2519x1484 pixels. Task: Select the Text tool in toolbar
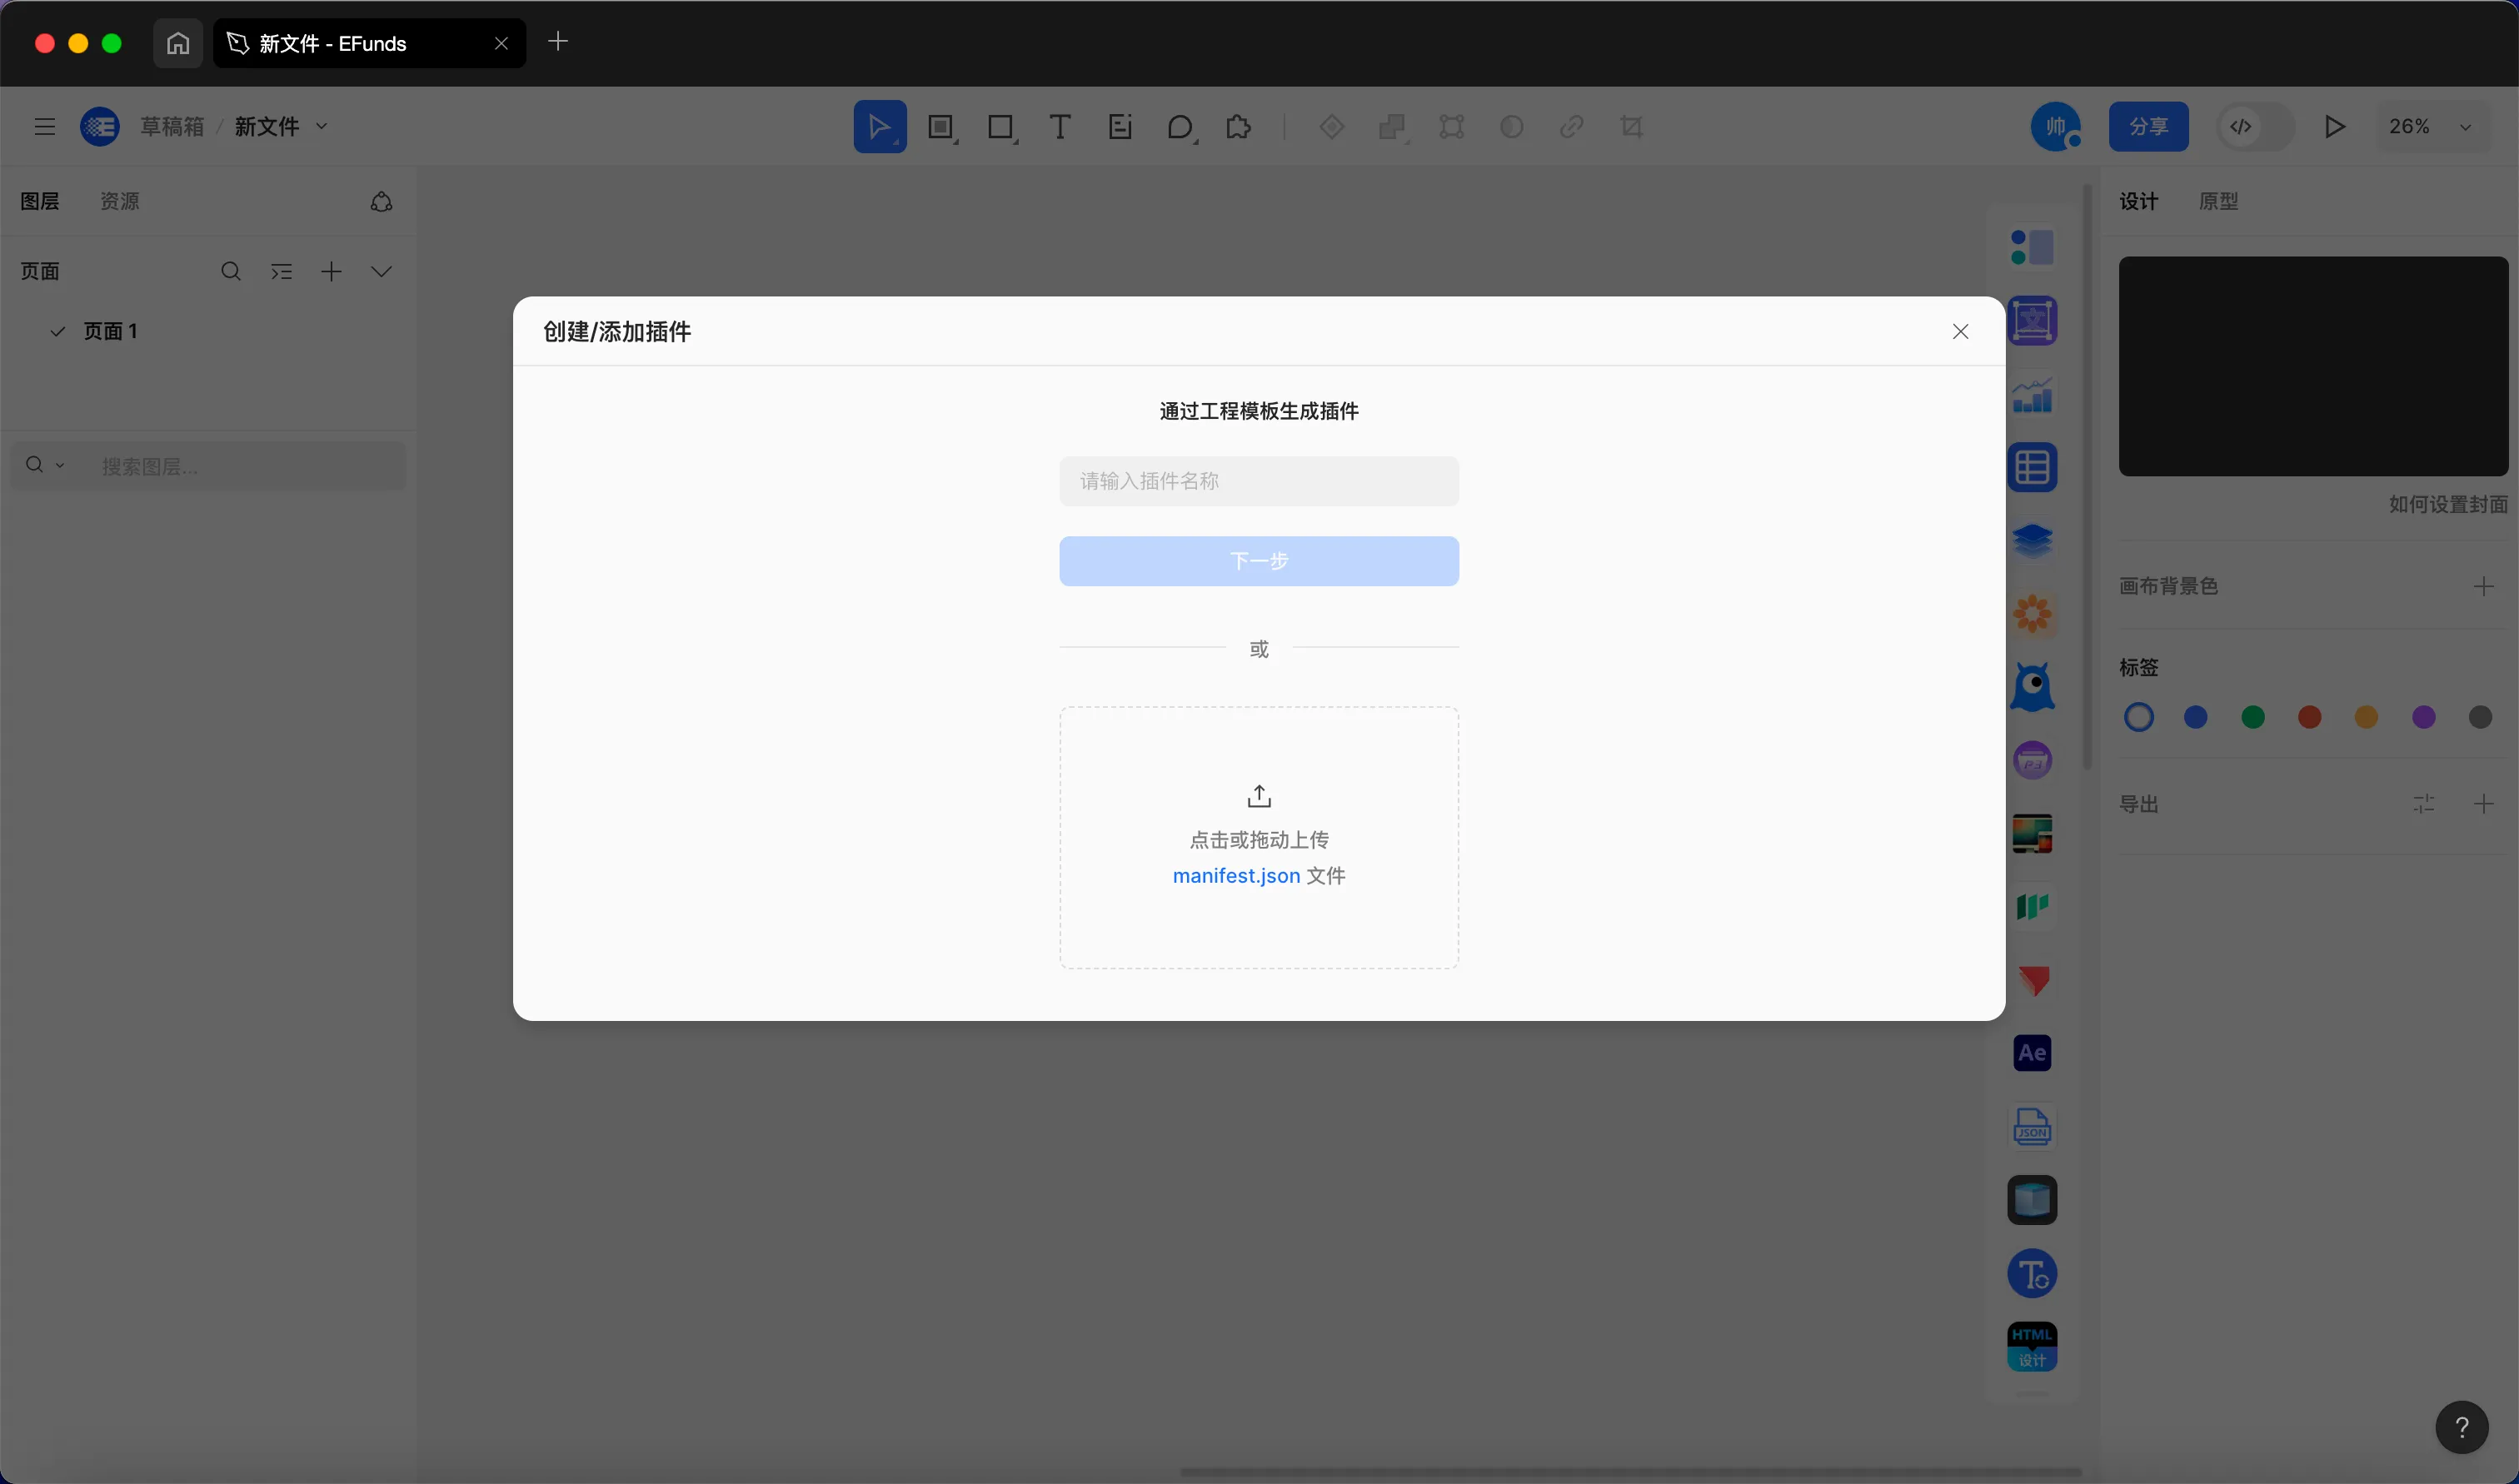(1060, 127)
